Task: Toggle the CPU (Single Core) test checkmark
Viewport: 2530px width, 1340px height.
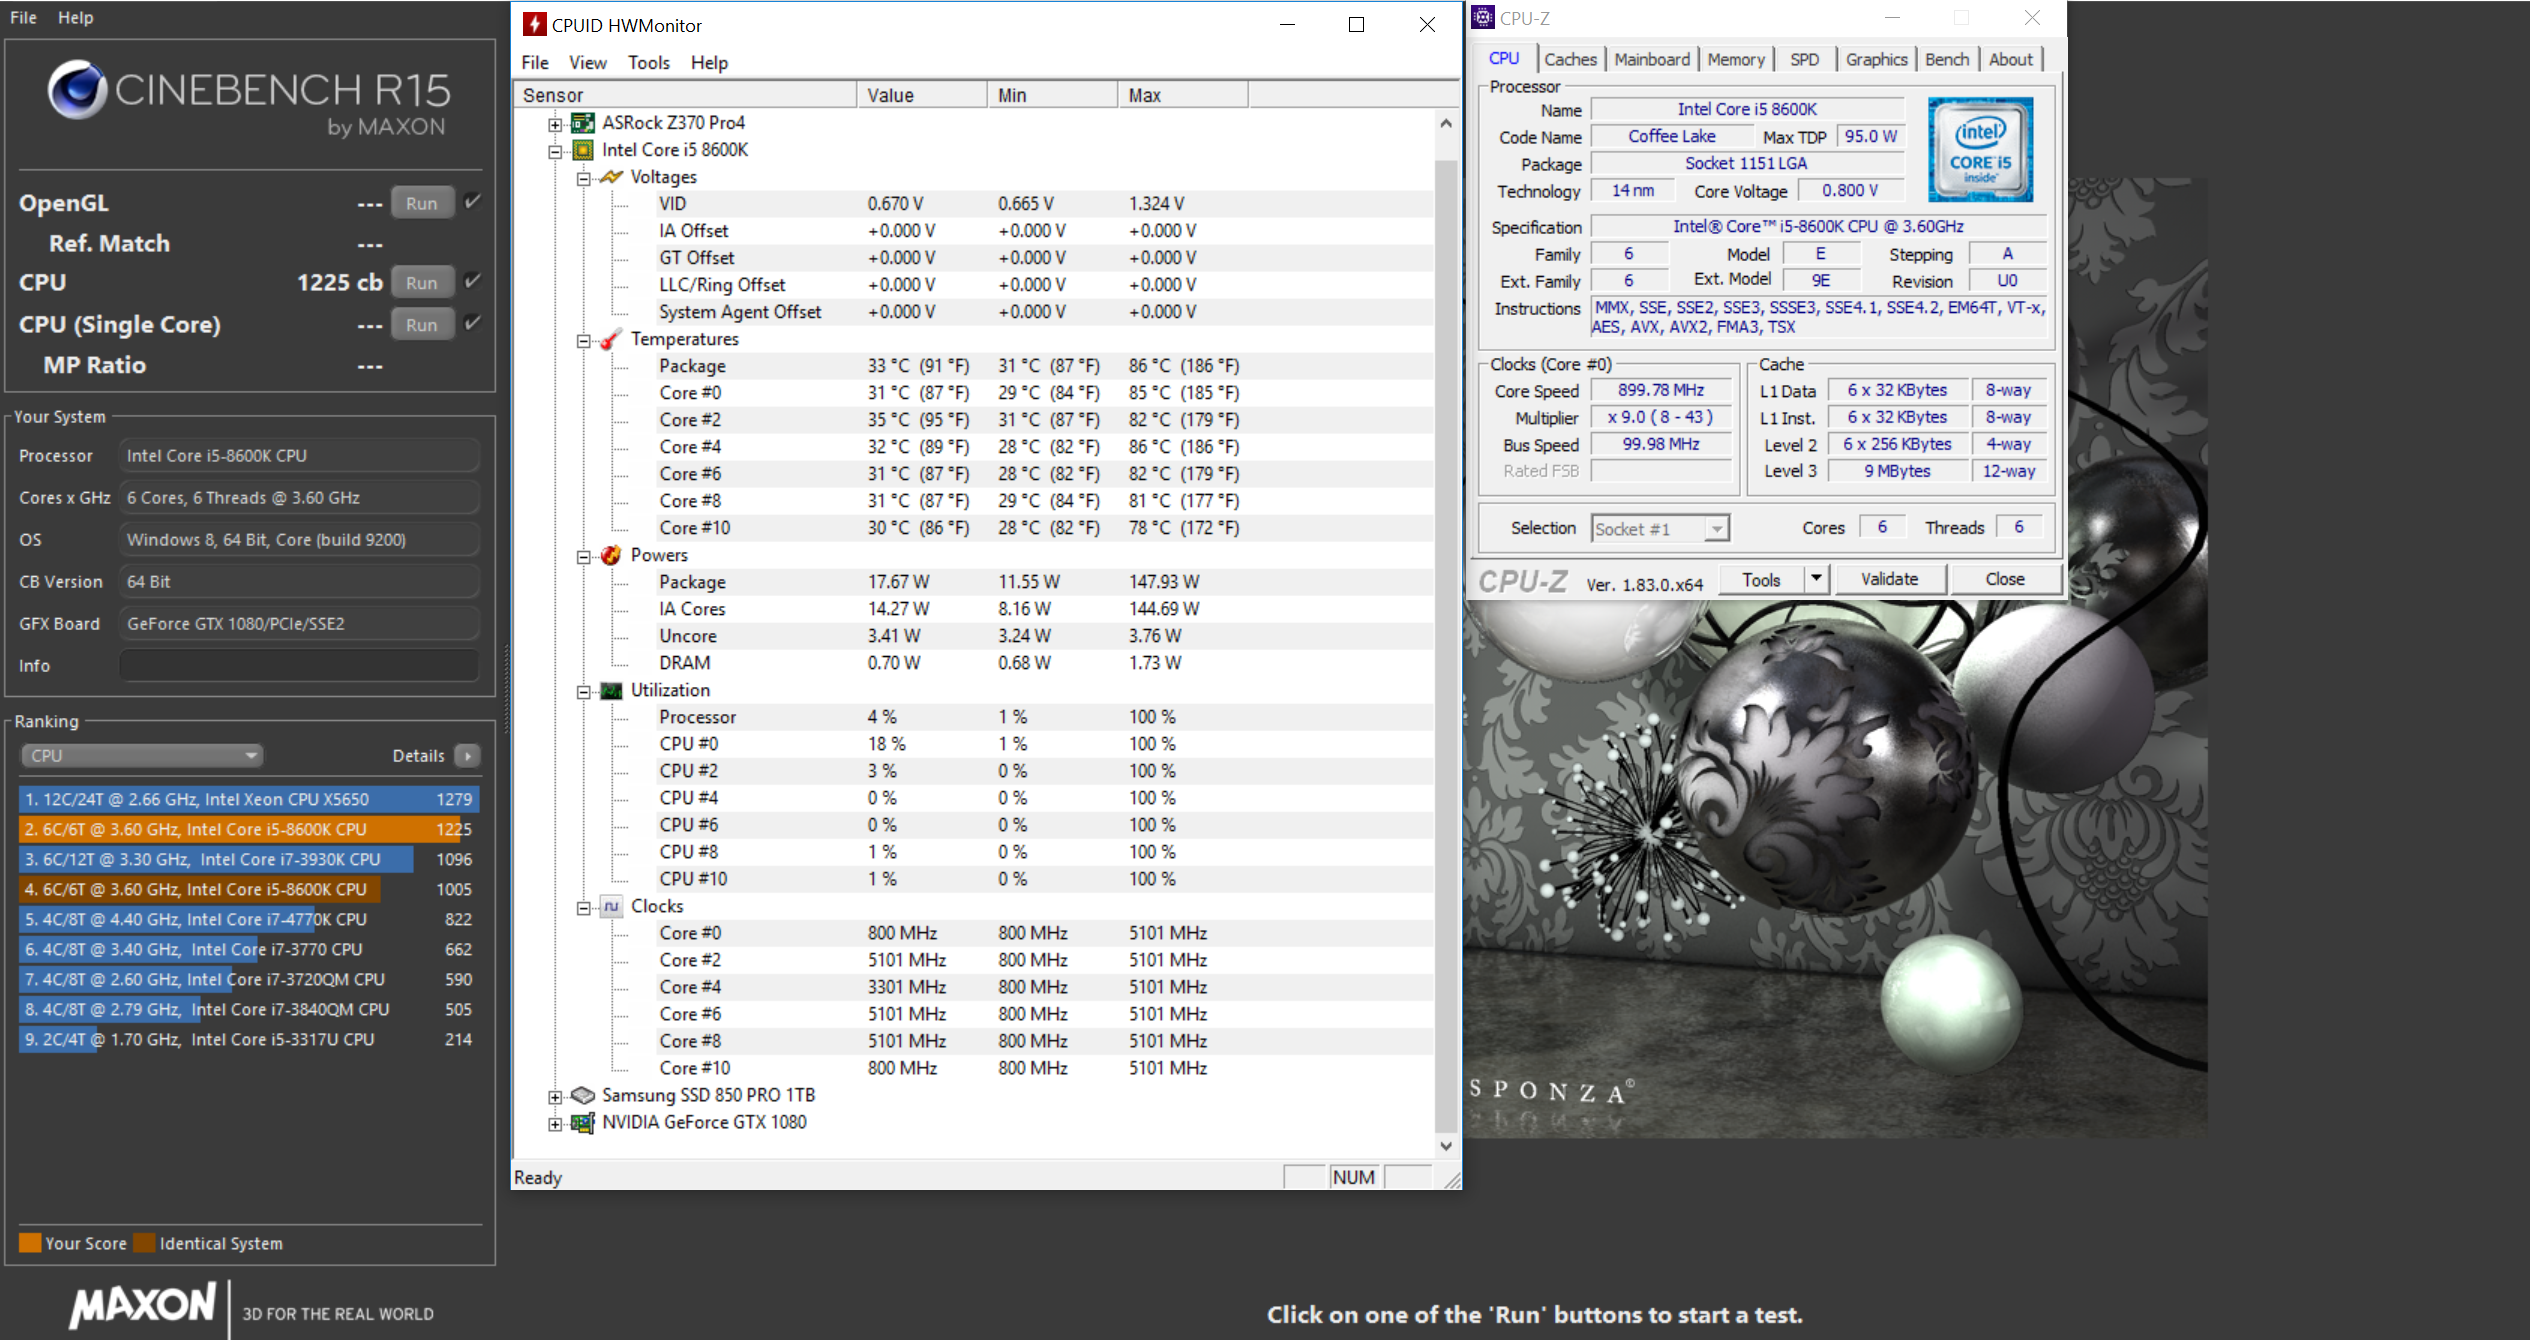Action: (473, 324)
